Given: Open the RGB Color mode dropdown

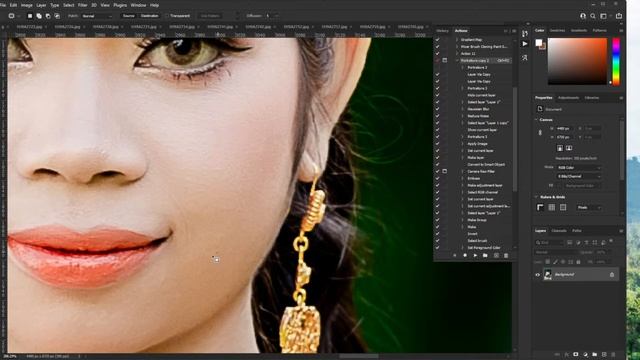Looking at the screenshot, I should tap(579, 168).
